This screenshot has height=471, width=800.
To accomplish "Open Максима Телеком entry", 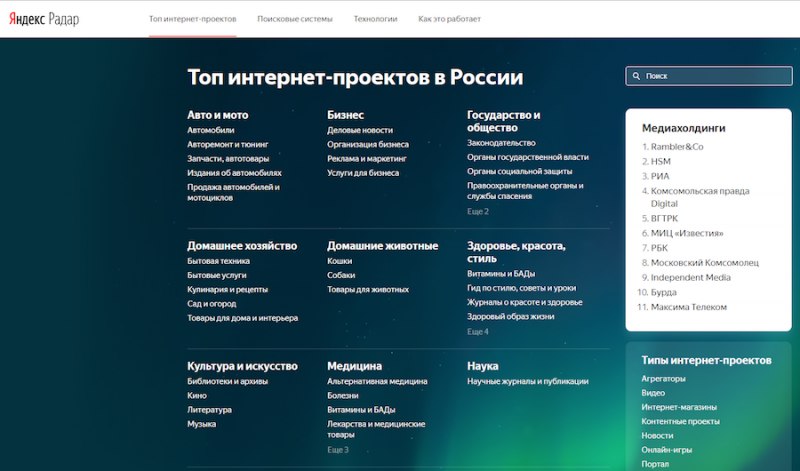I will click(x=688, y=307).
